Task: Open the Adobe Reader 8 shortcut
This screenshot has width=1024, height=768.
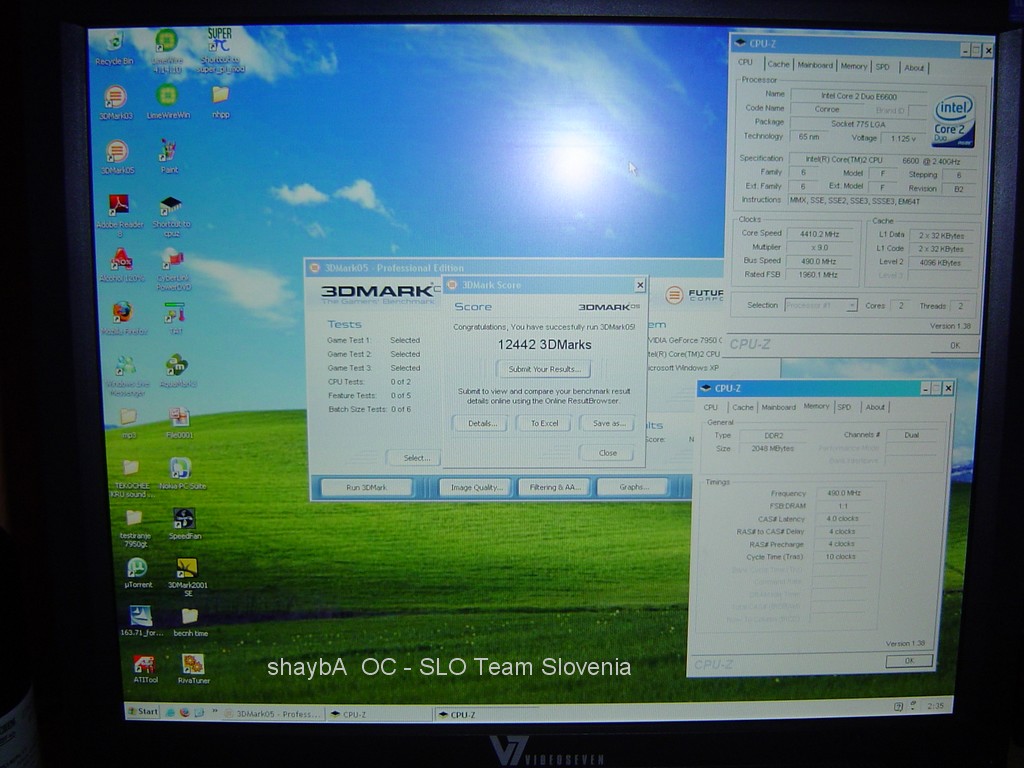Action: tap(120, 216)
